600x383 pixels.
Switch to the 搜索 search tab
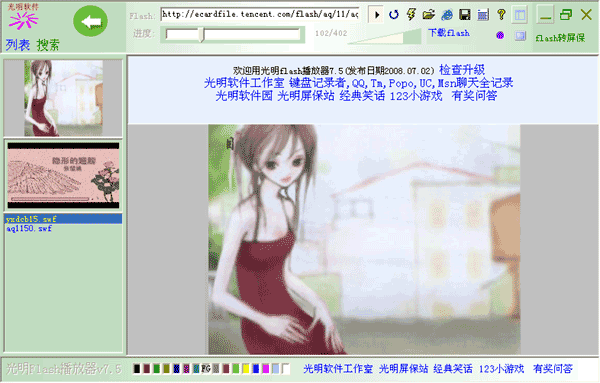(x=48, y=45)
